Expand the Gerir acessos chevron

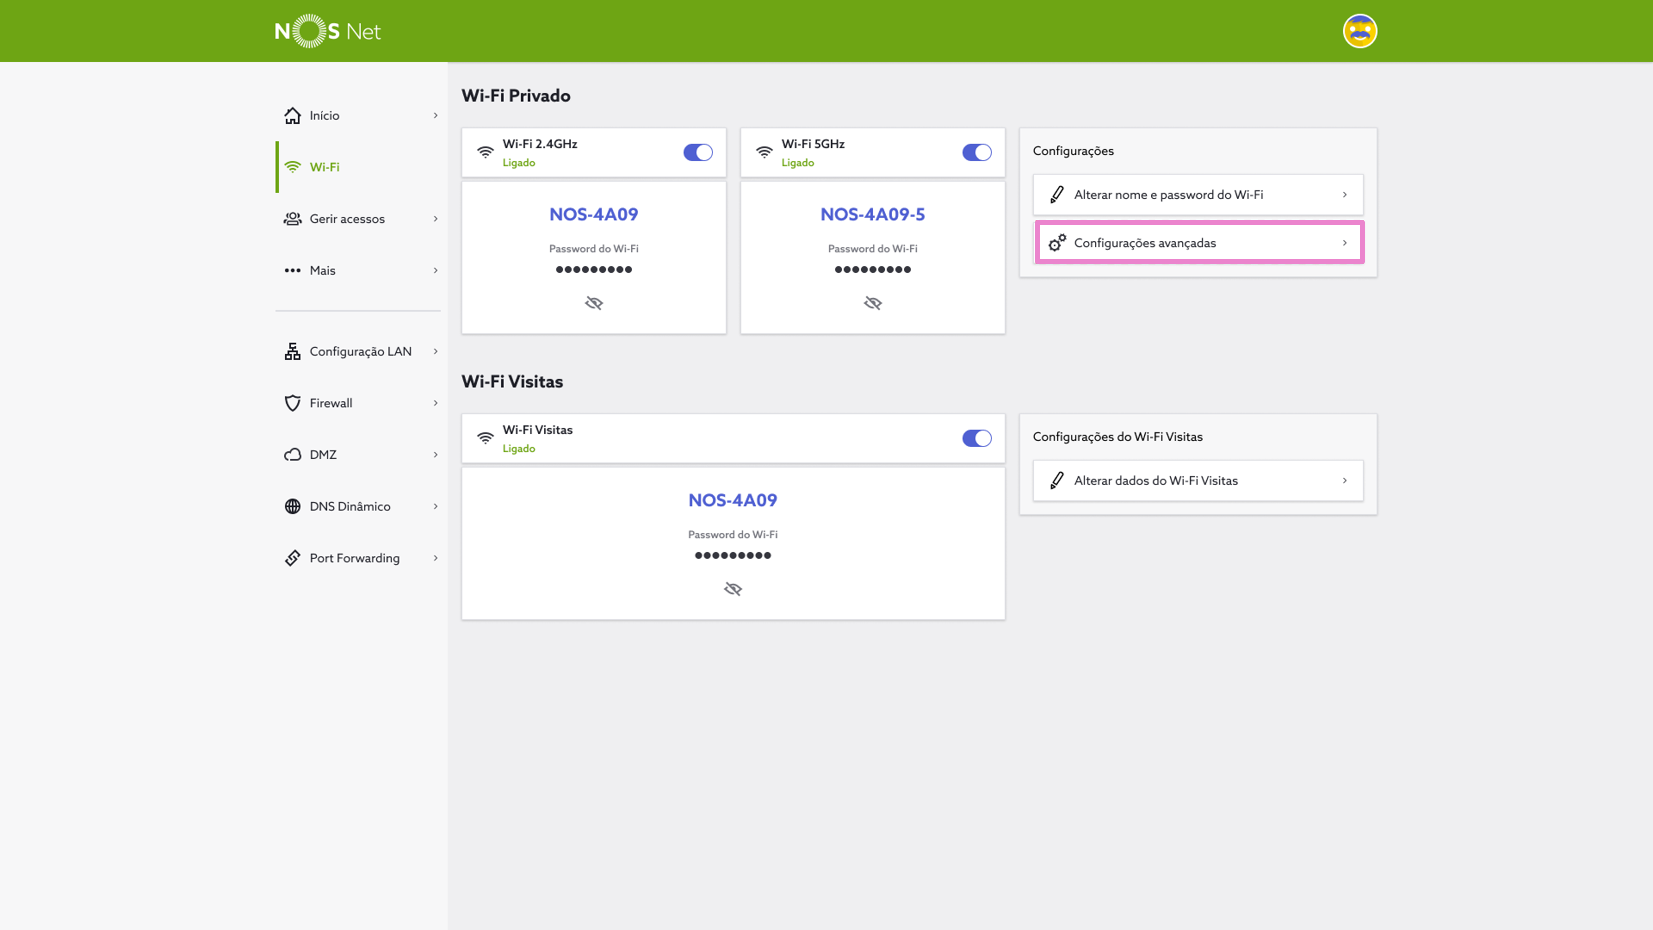coord(435,219)
